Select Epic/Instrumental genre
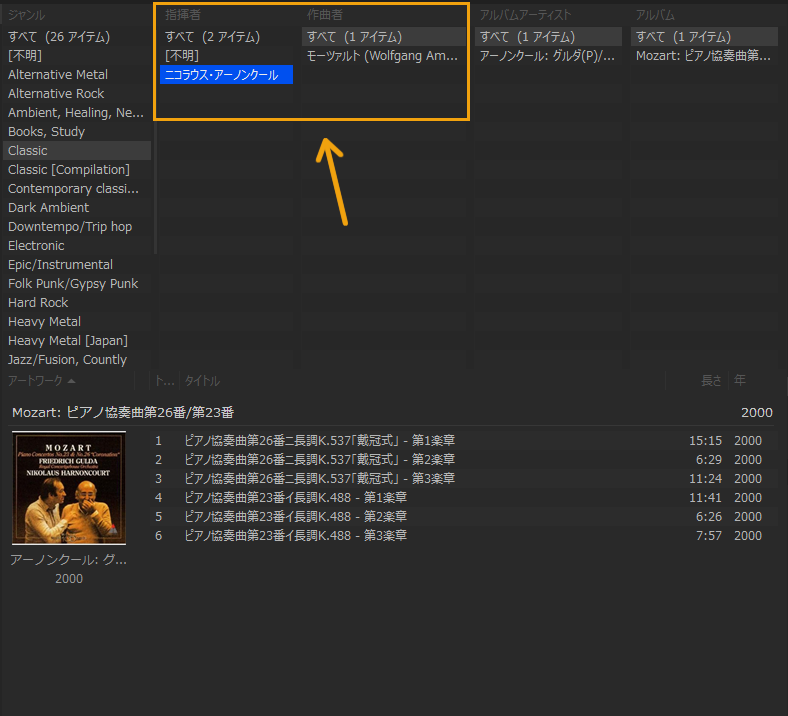The image size is (788, 716). [x=77, y=265]
